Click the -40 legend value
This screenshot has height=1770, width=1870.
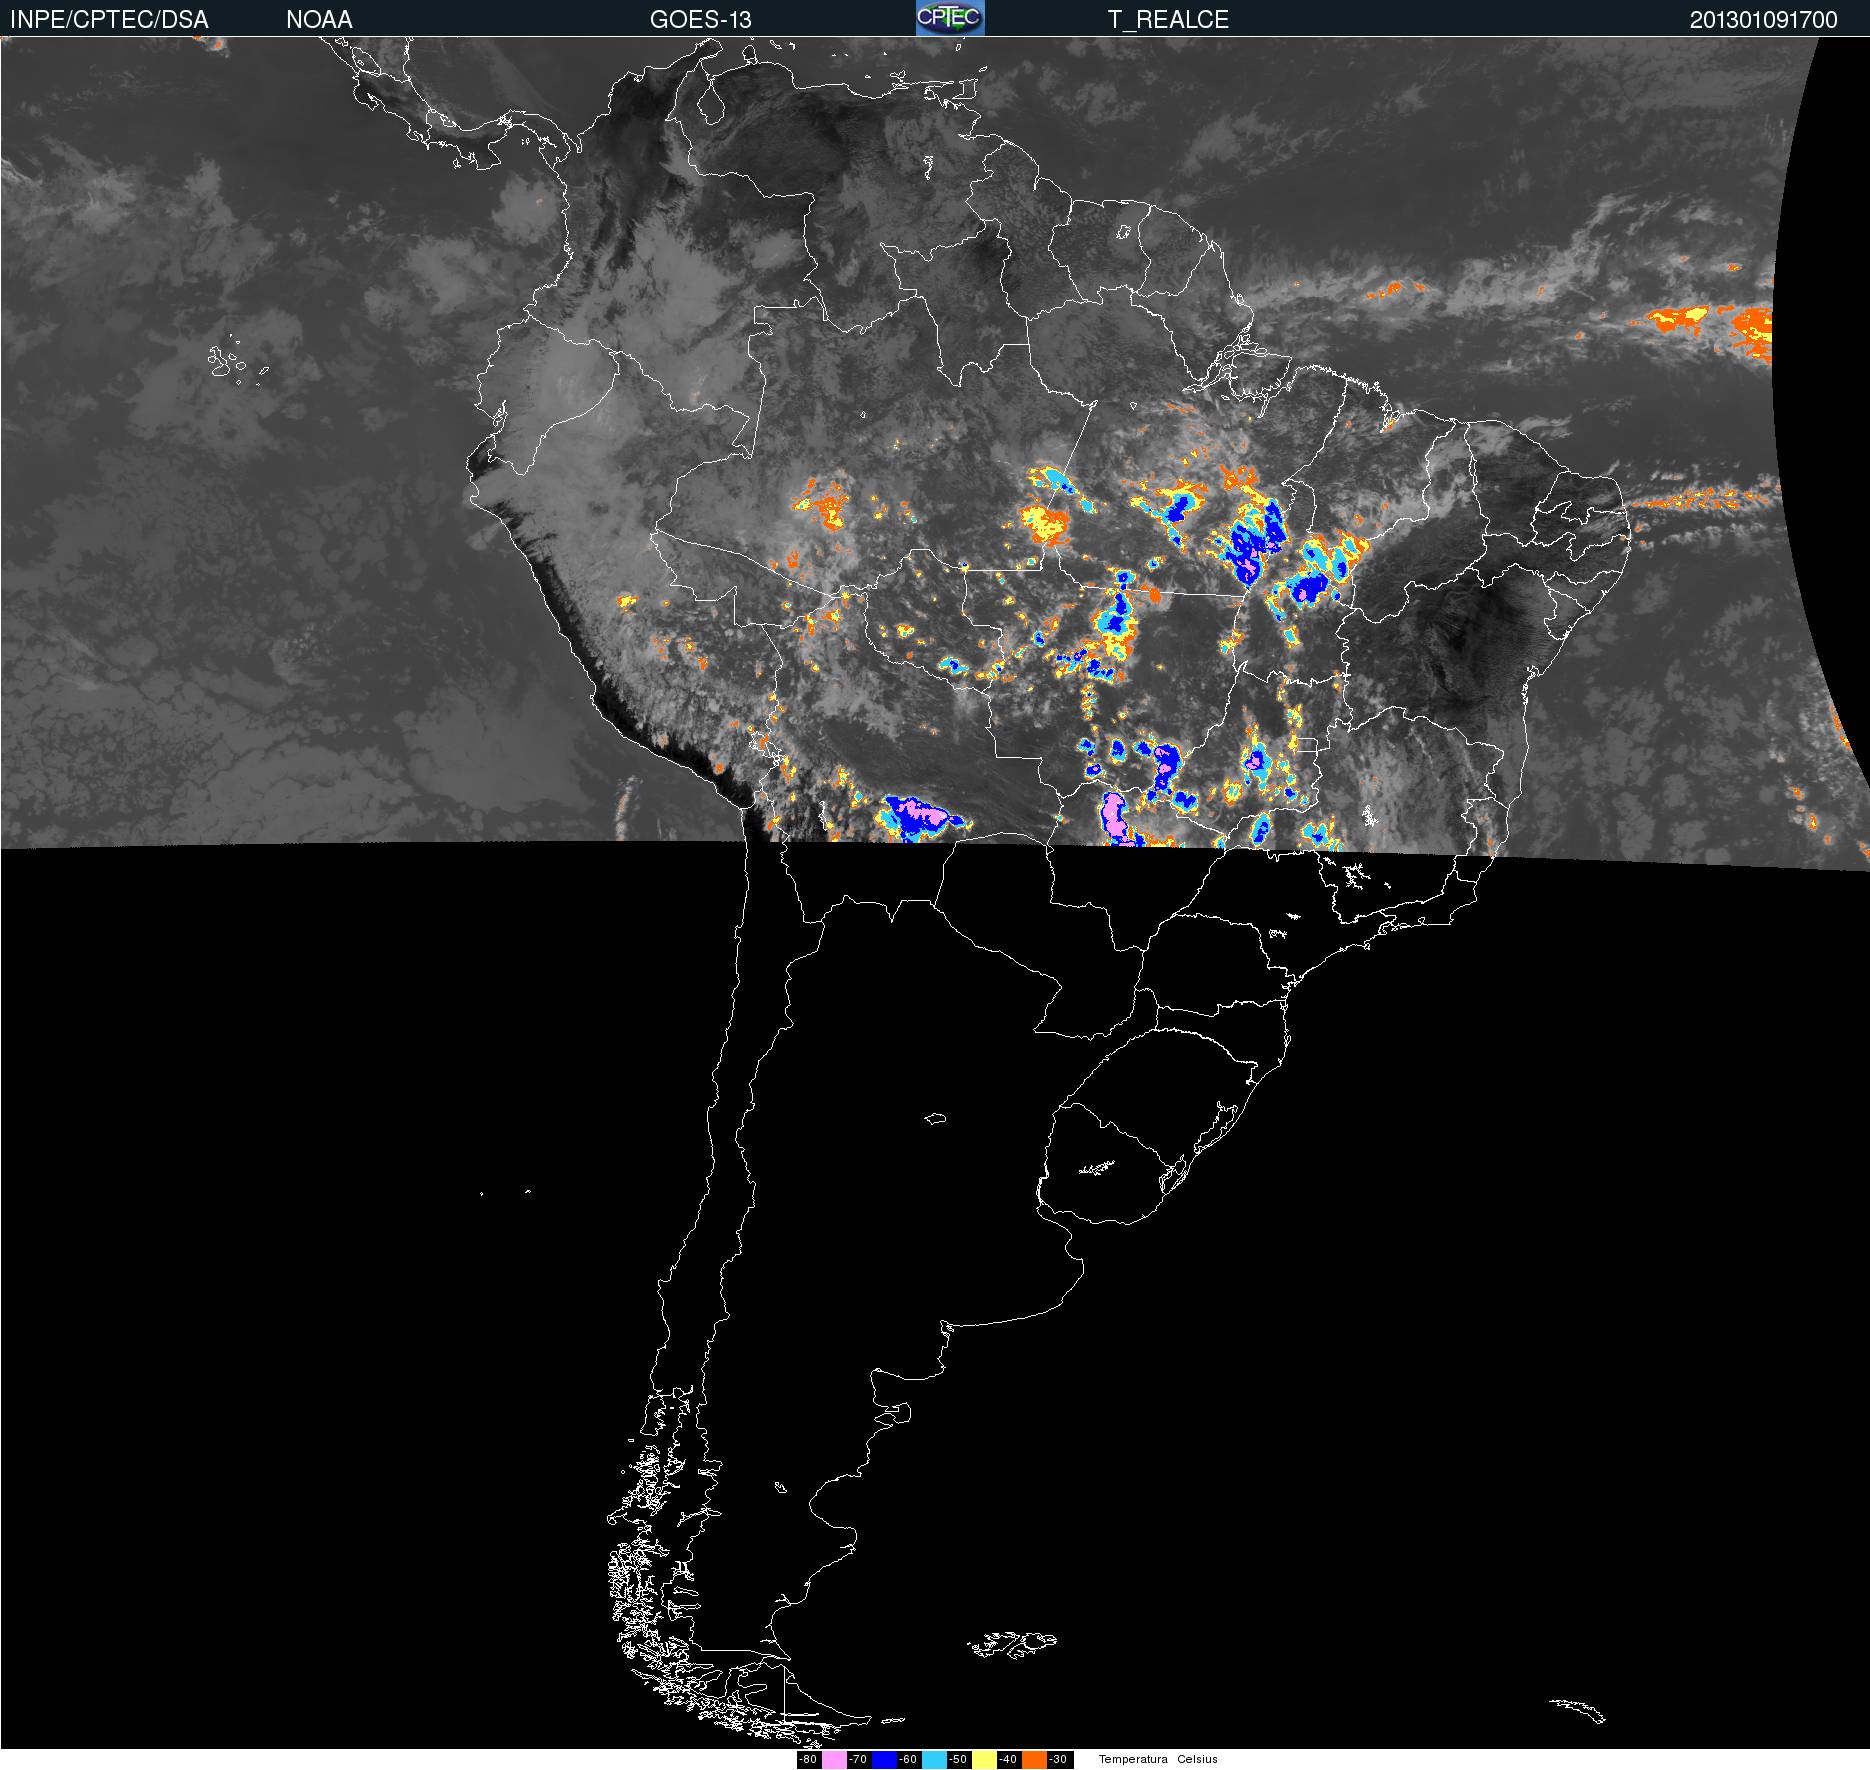click(1008, 1759)
